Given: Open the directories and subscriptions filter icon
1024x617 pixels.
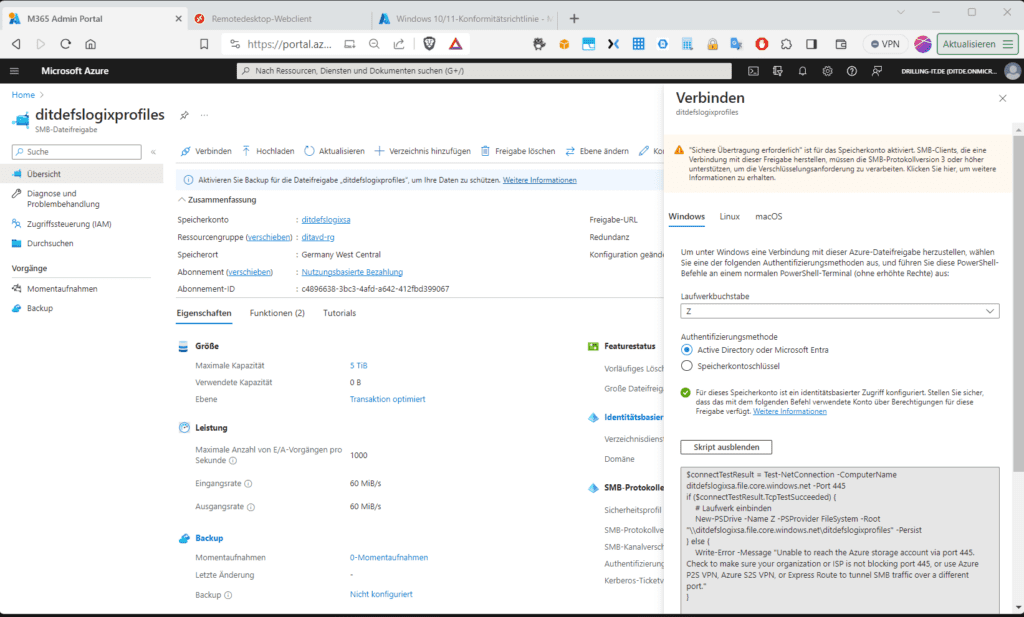Looking at the screenshot, I should 778,71.
